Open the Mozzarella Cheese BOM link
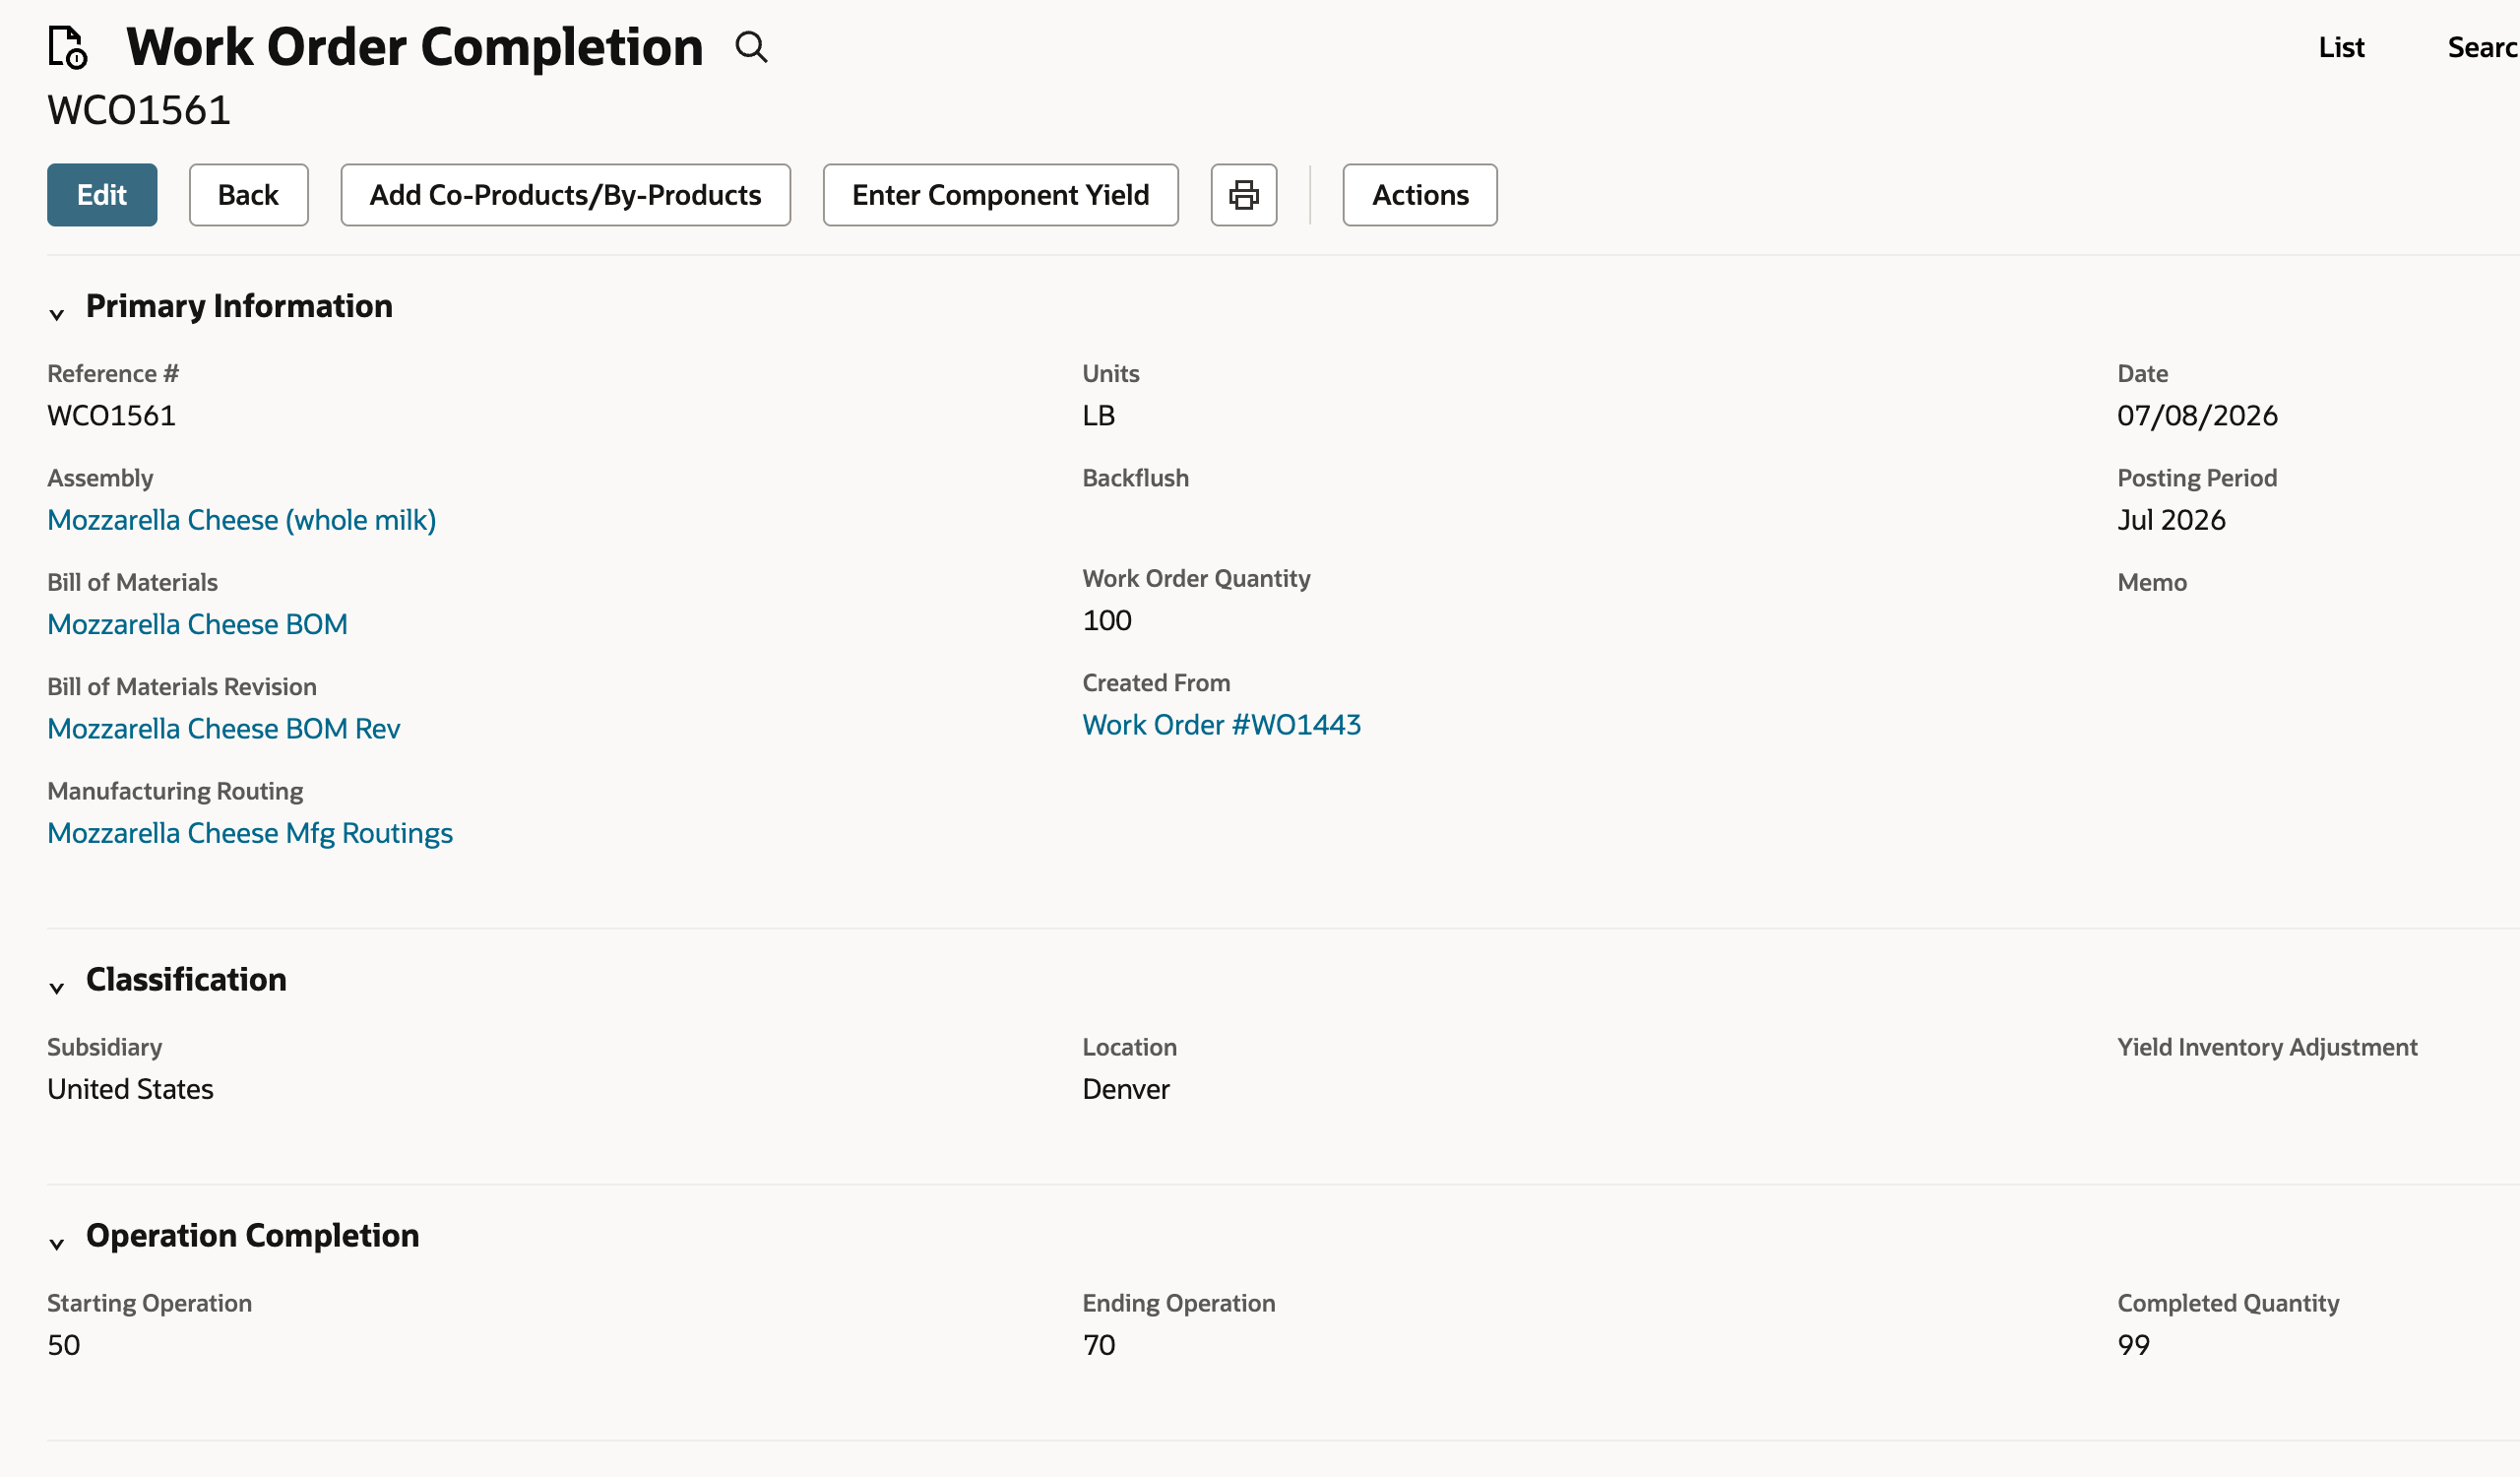2520x1477 pixels. pos(197,624)
